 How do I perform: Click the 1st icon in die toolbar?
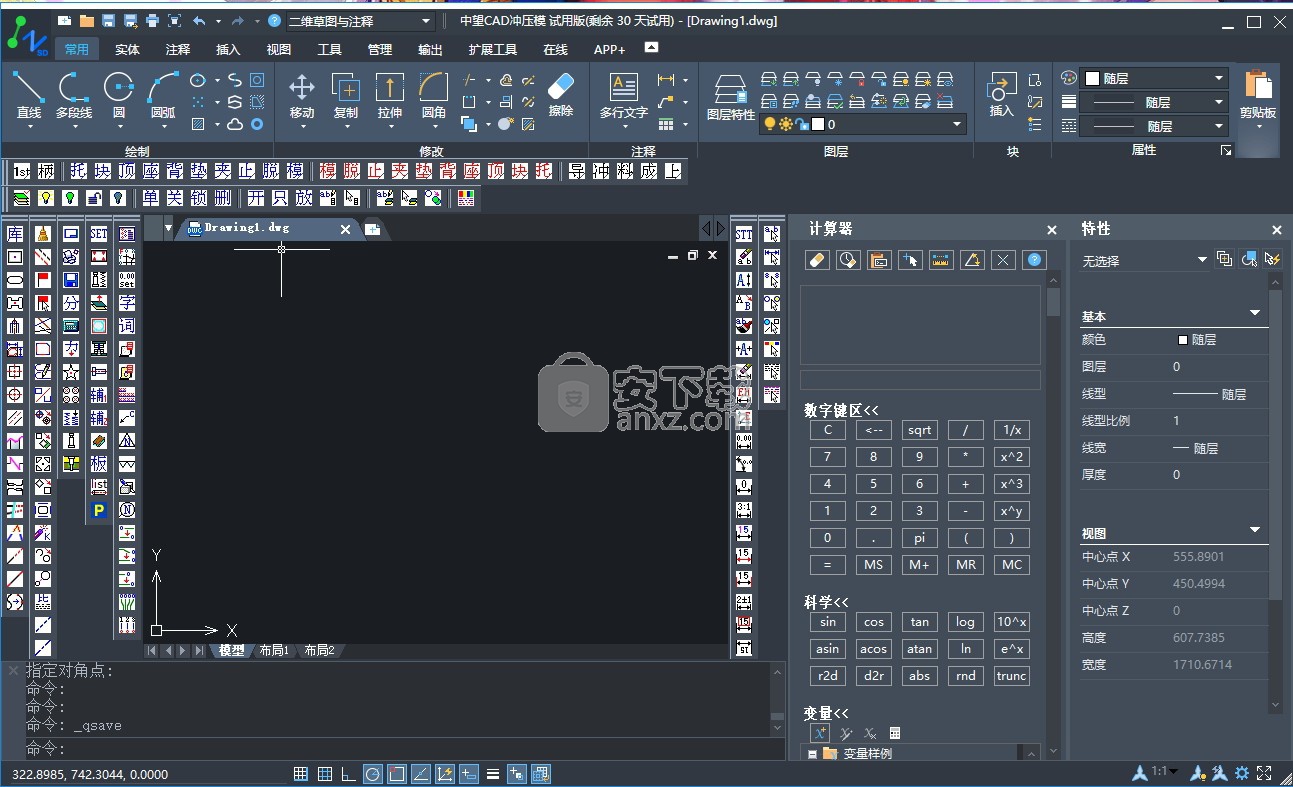point(22,171)
